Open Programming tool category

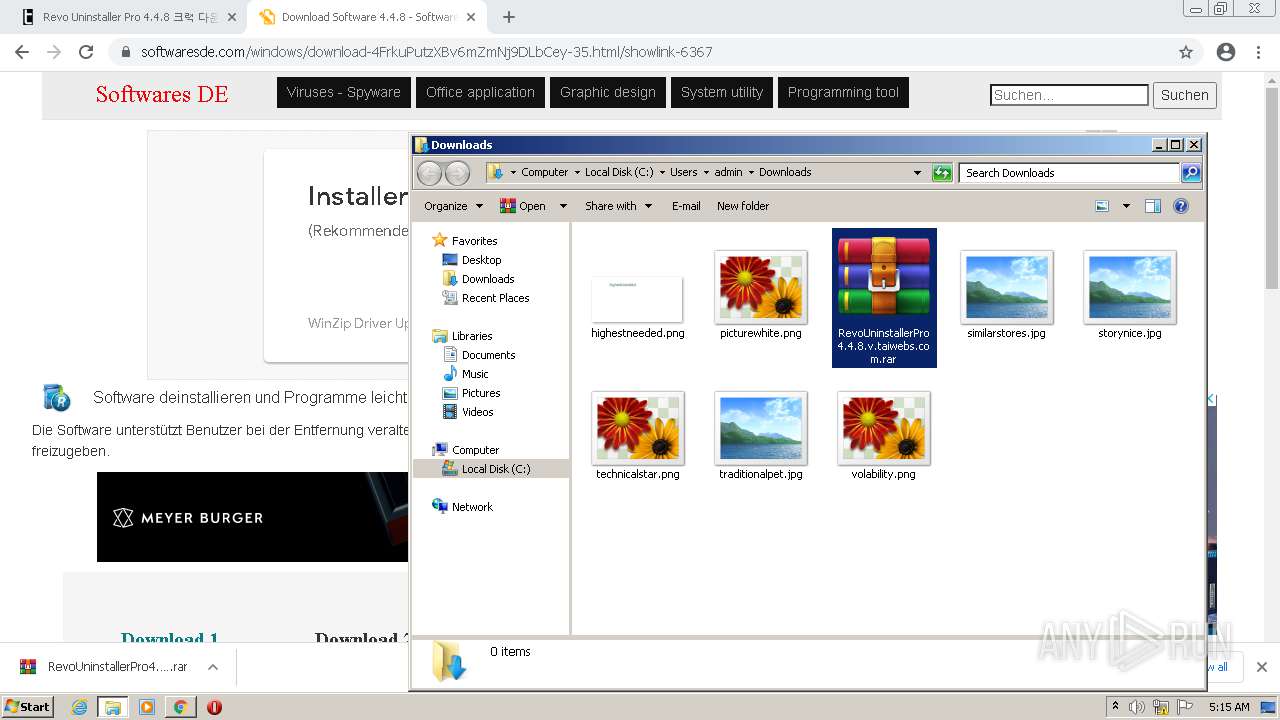[x=843, y=92]
